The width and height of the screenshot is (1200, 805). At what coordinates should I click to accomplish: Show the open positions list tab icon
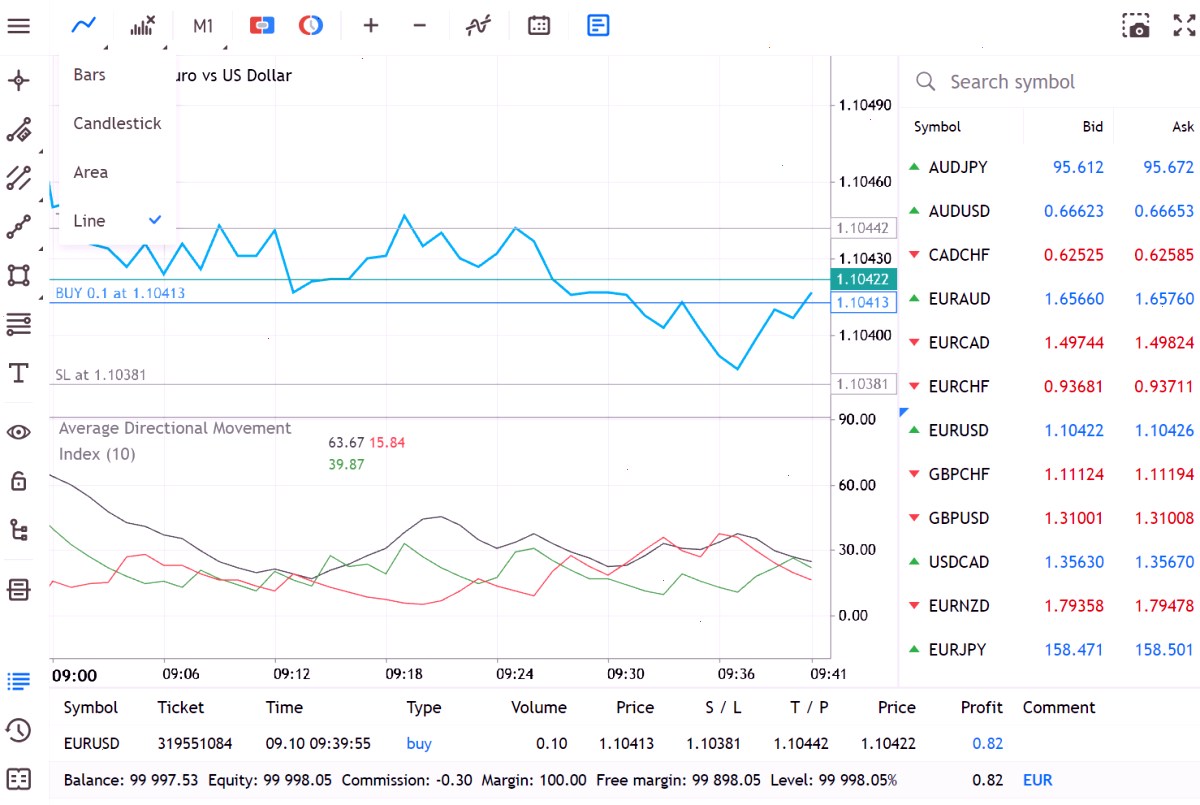point(18,681)
